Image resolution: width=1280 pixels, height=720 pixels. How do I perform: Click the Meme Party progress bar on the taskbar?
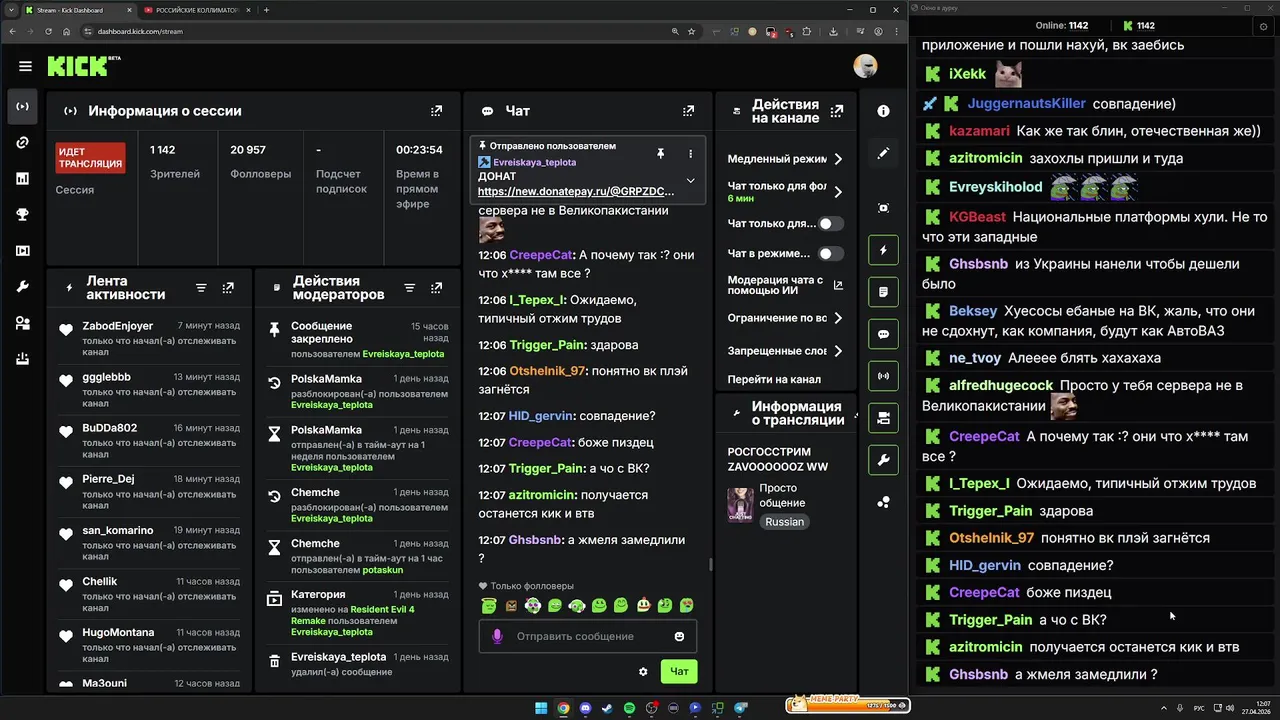pyautogui.click(x=847, y=706)
